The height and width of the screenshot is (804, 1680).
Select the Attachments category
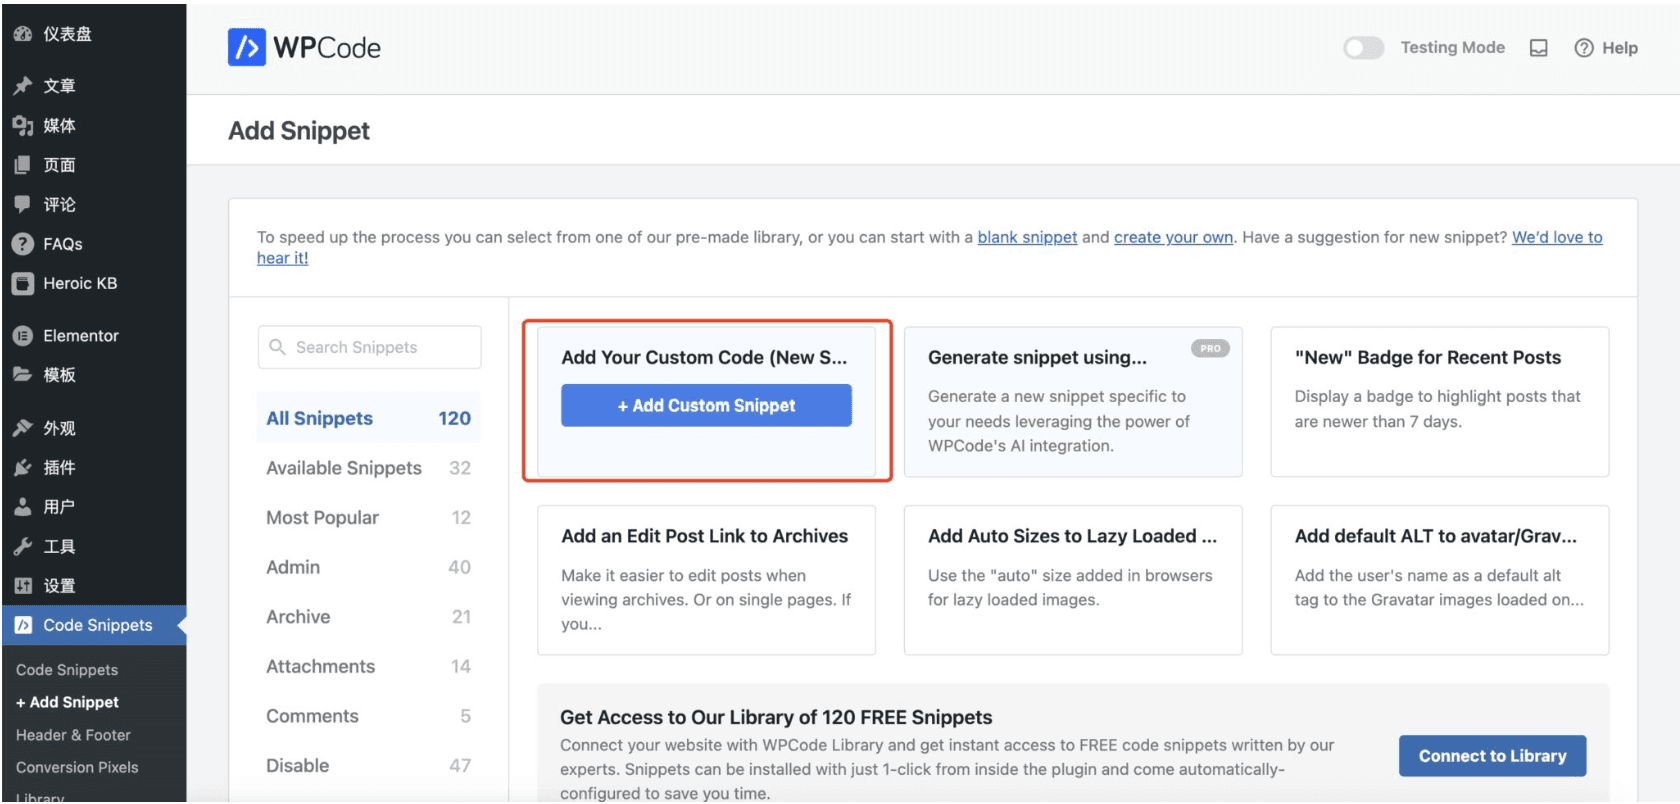[369, 666]
